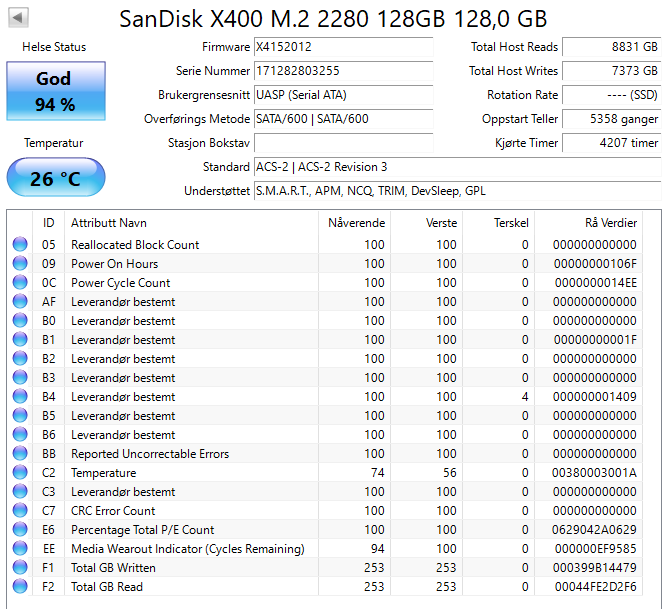Select the Reallocated Block Count attribute name
The image size is (667, 609).
point(135,245)
